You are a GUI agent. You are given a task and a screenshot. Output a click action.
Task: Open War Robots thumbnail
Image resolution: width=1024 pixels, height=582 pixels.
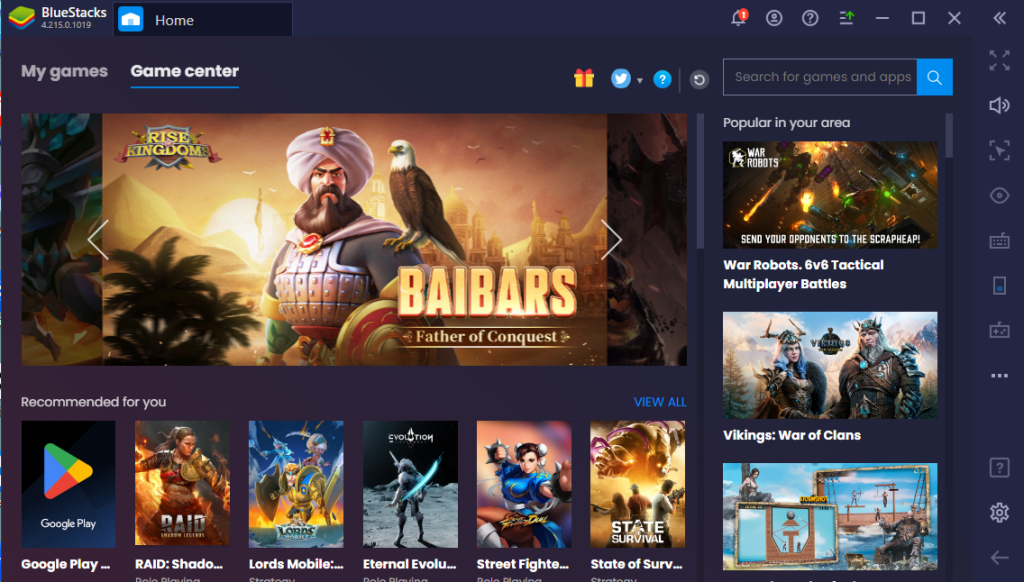click(x=830, y=195)
